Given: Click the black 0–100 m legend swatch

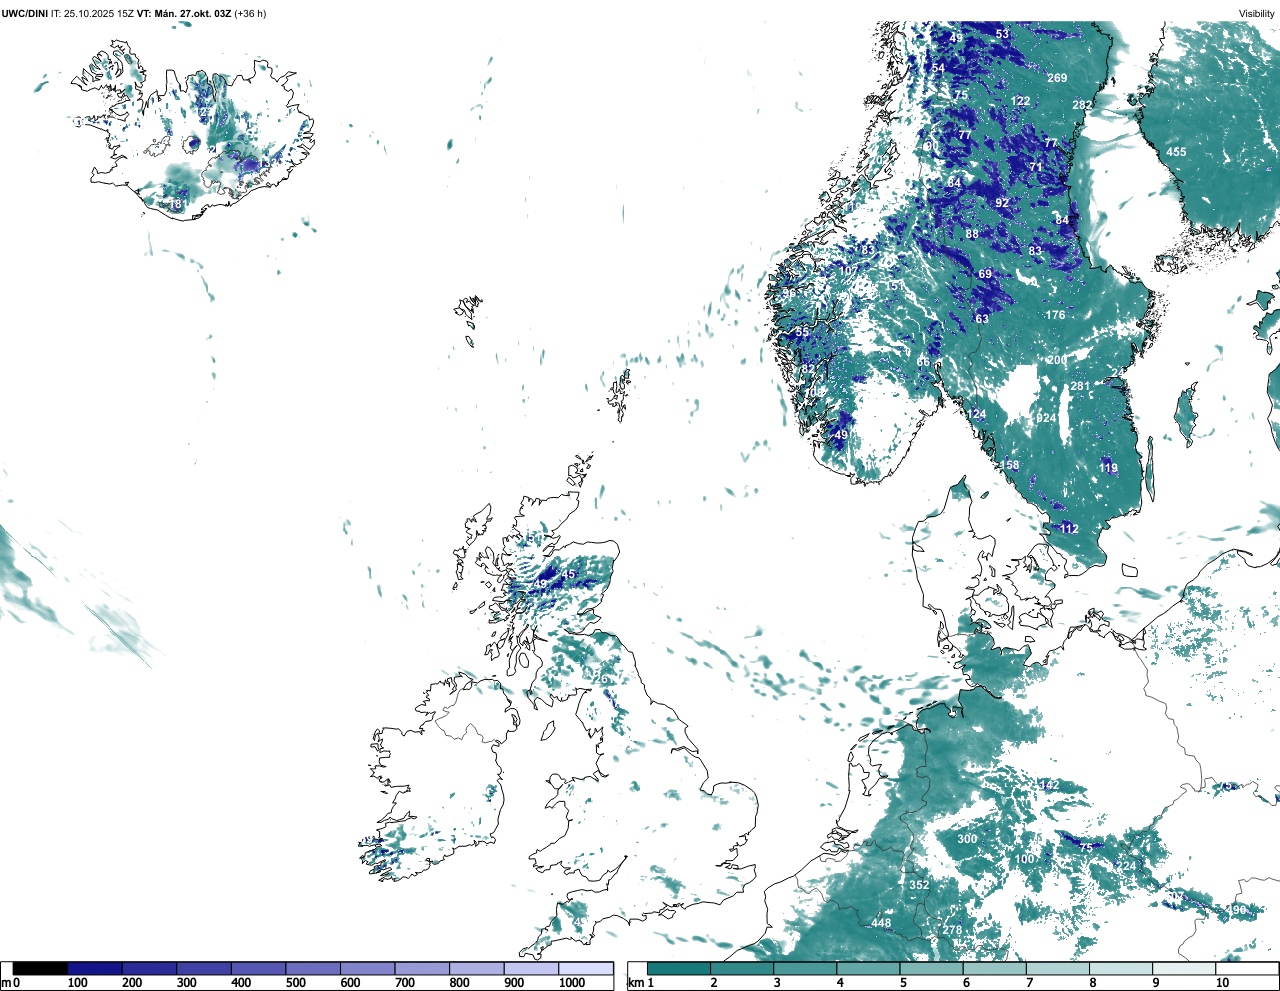Looking at the screenshot, I should (x=40, y=968).
